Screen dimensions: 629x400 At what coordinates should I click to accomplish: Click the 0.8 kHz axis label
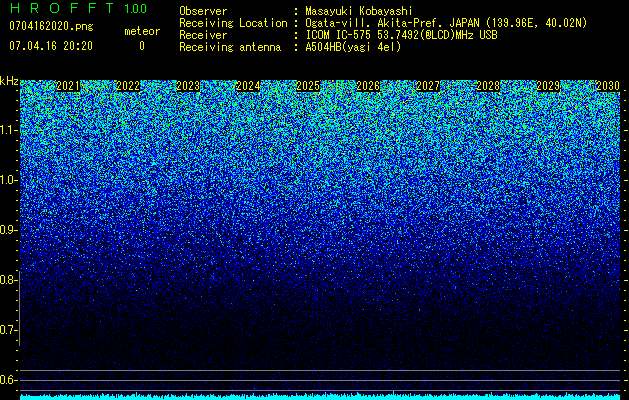tap(8, 280)
